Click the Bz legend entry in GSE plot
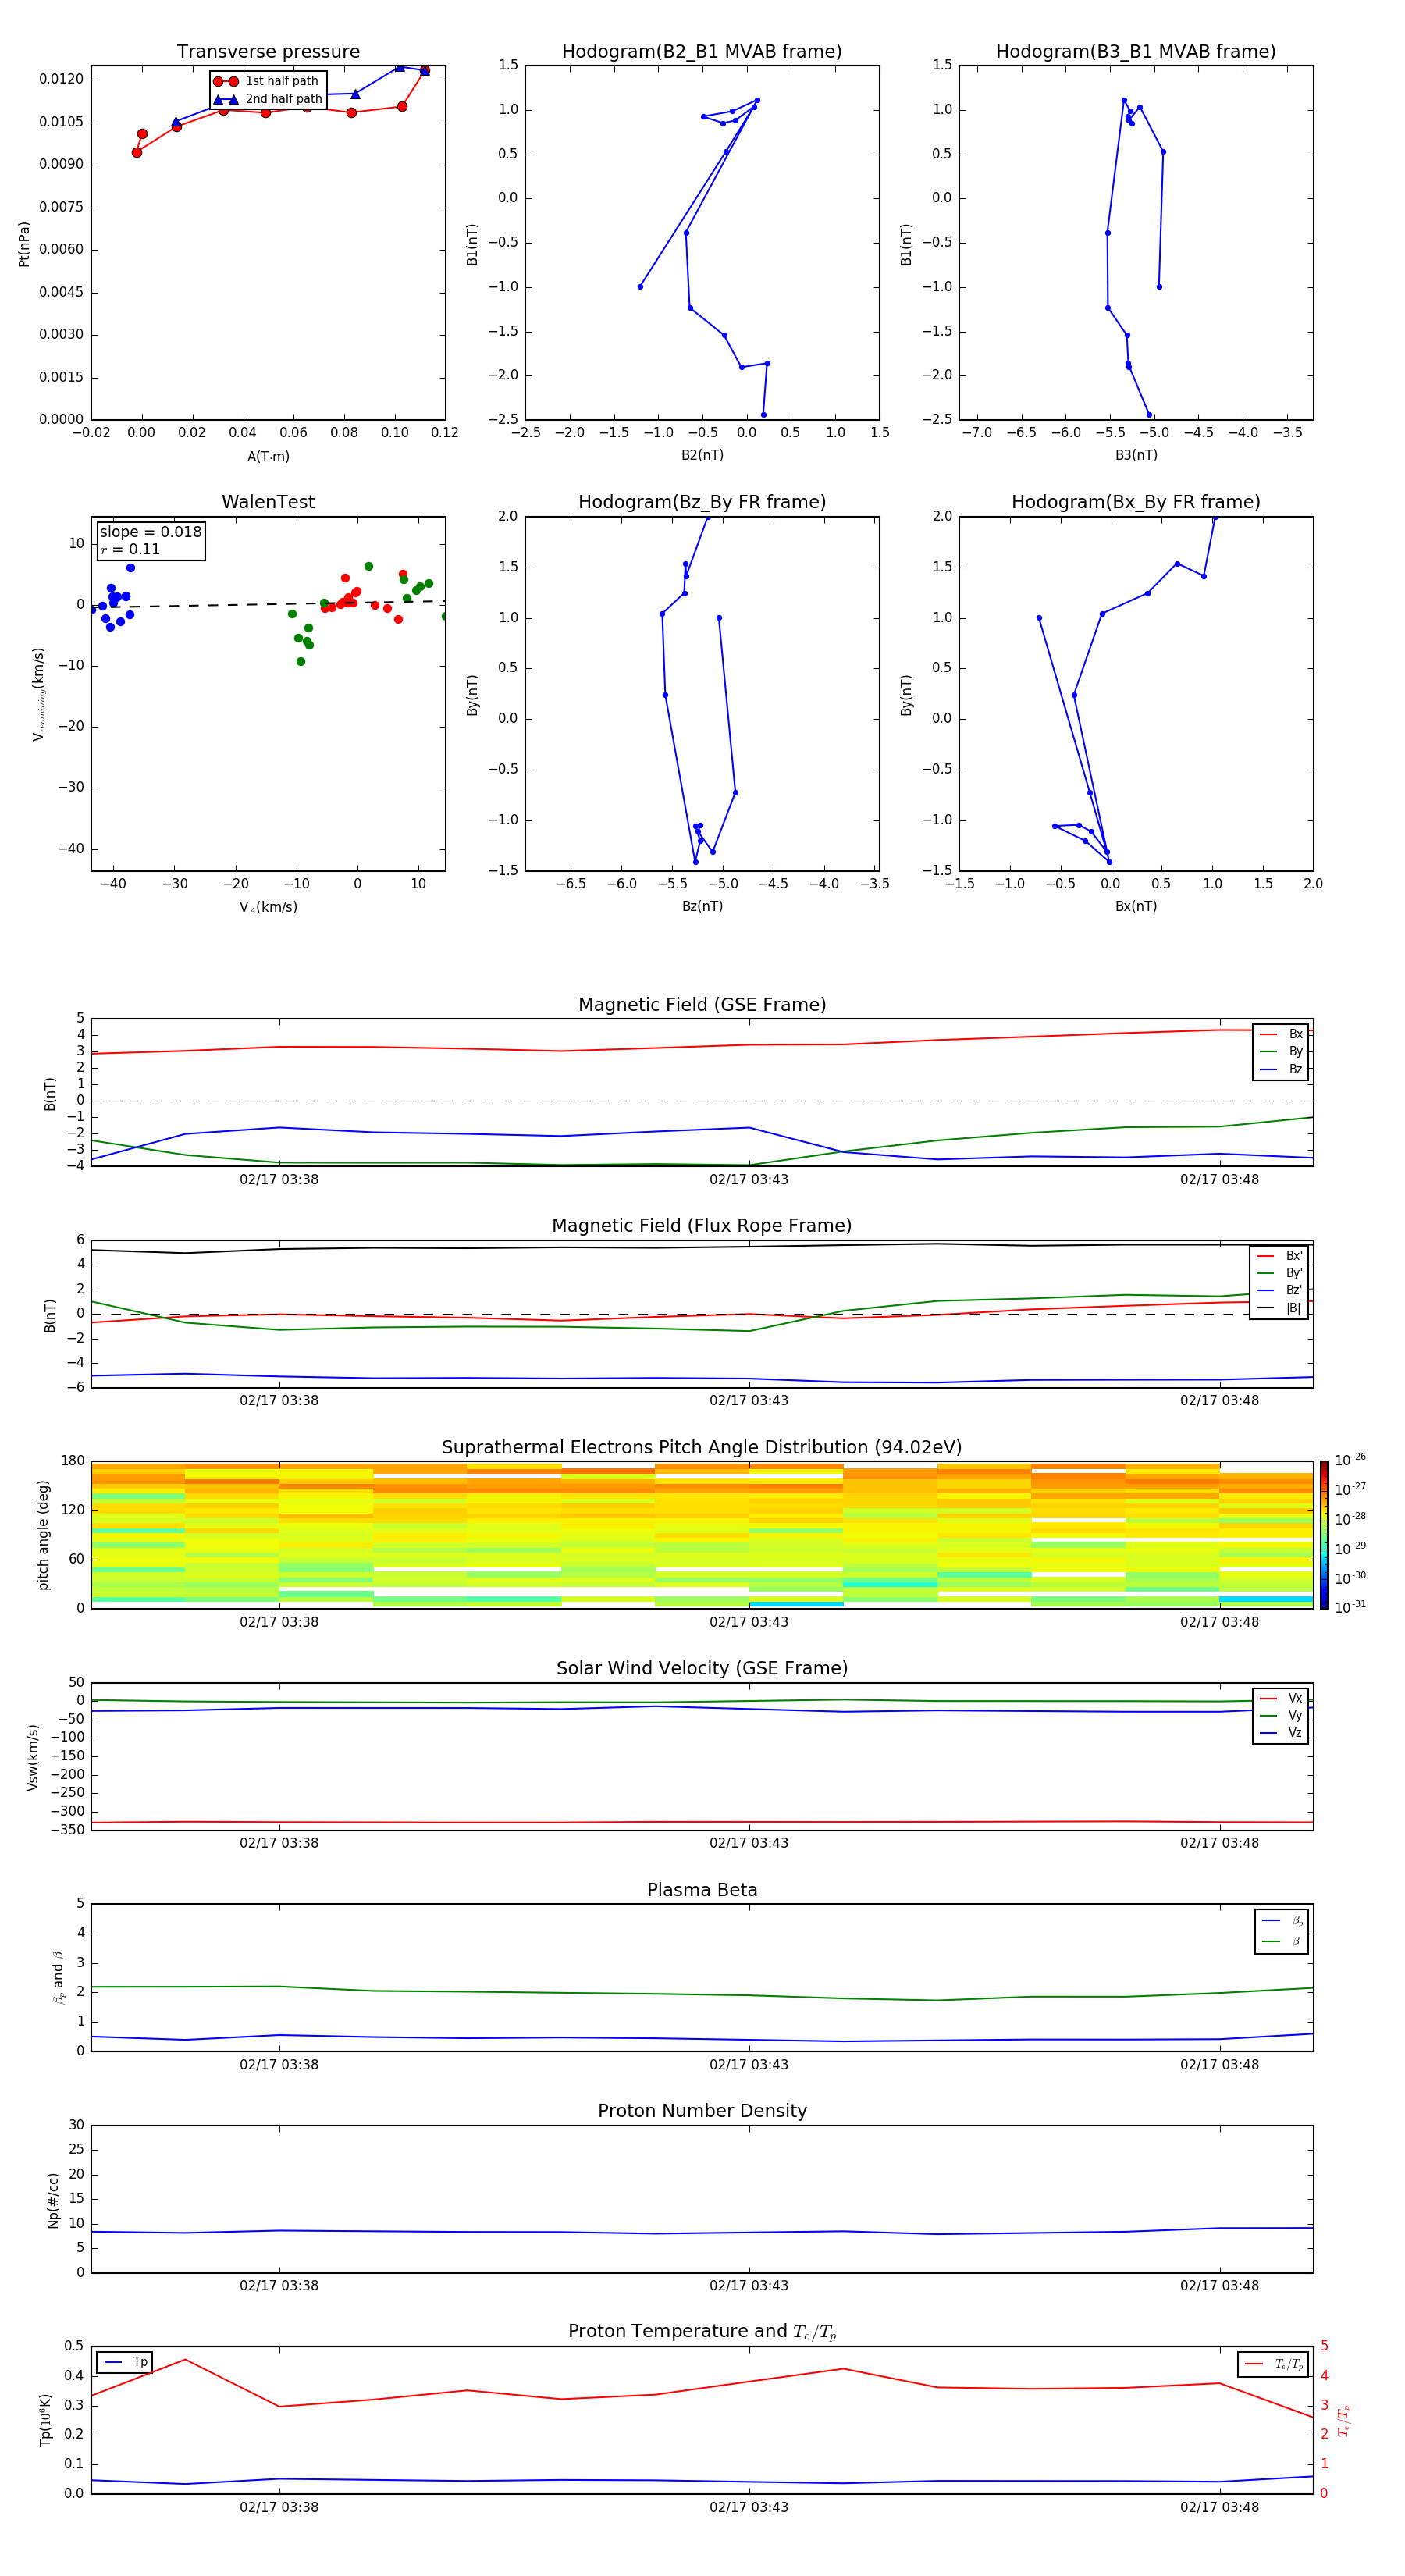The width and height of the screenshot is (1405, 2576). pos(1281,1069)
